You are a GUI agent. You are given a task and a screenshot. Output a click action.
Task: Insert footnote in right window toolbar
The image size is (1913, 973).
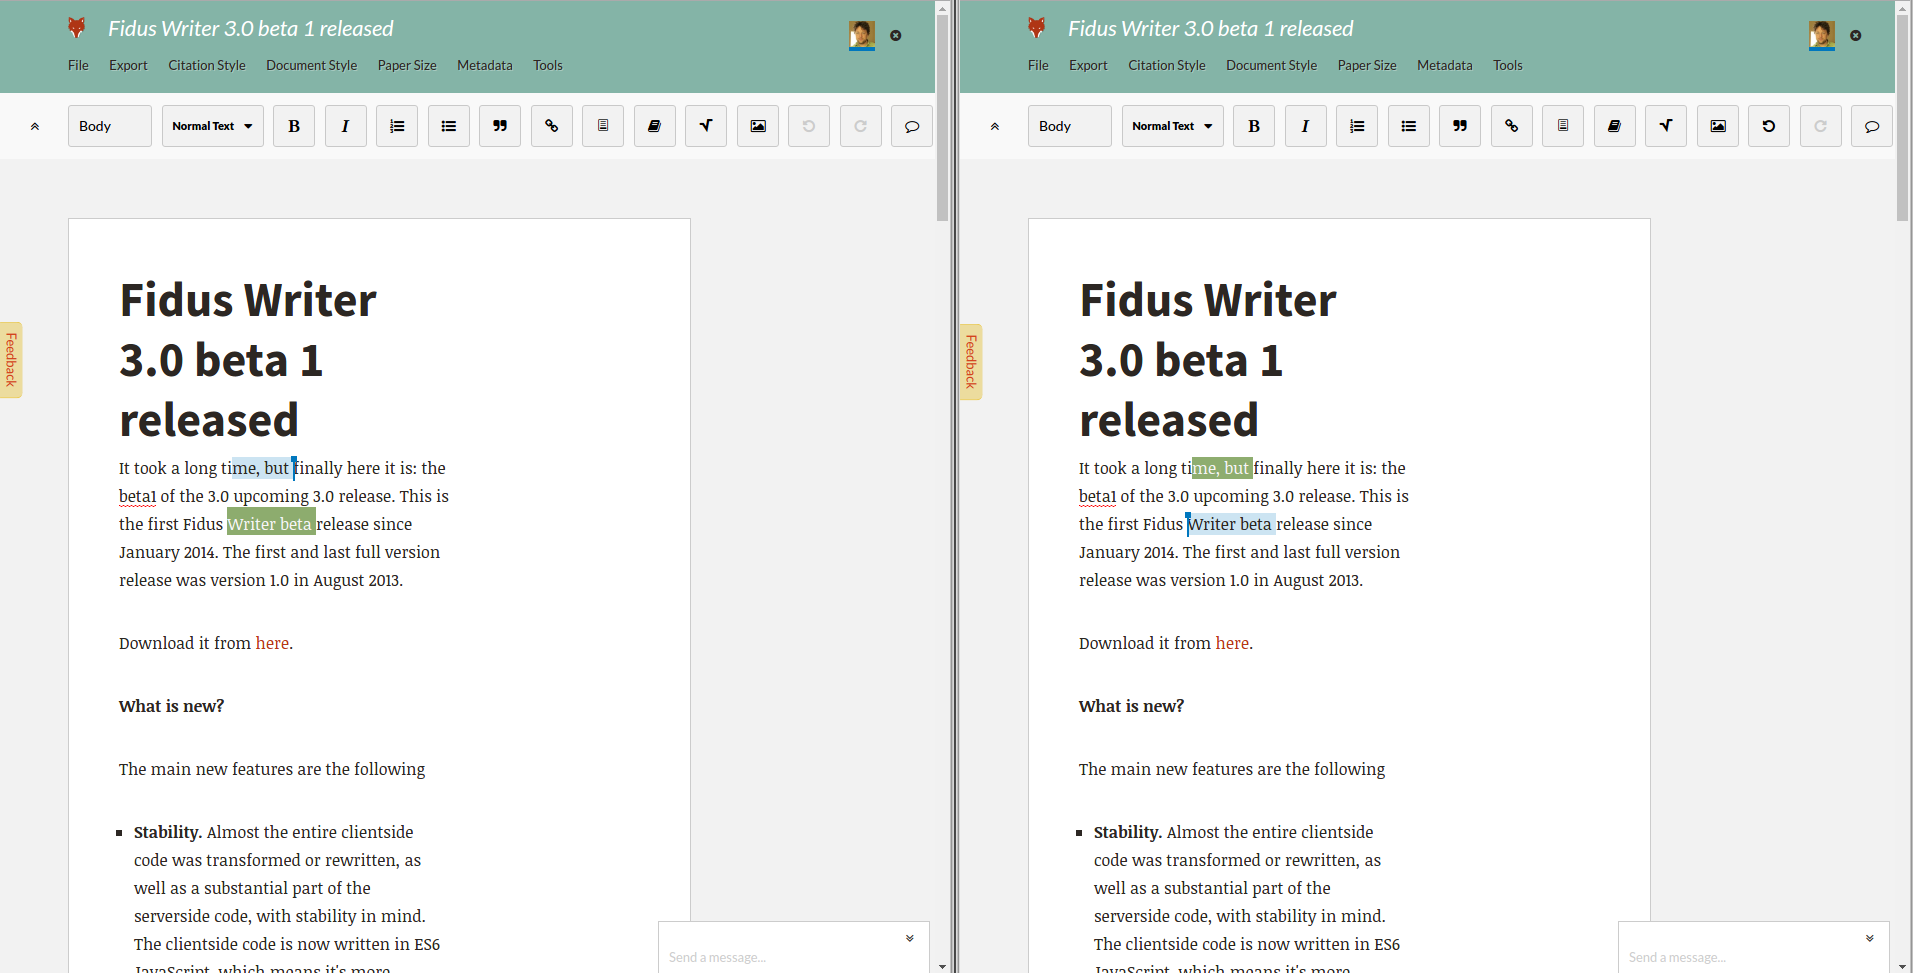[1563, 126]
